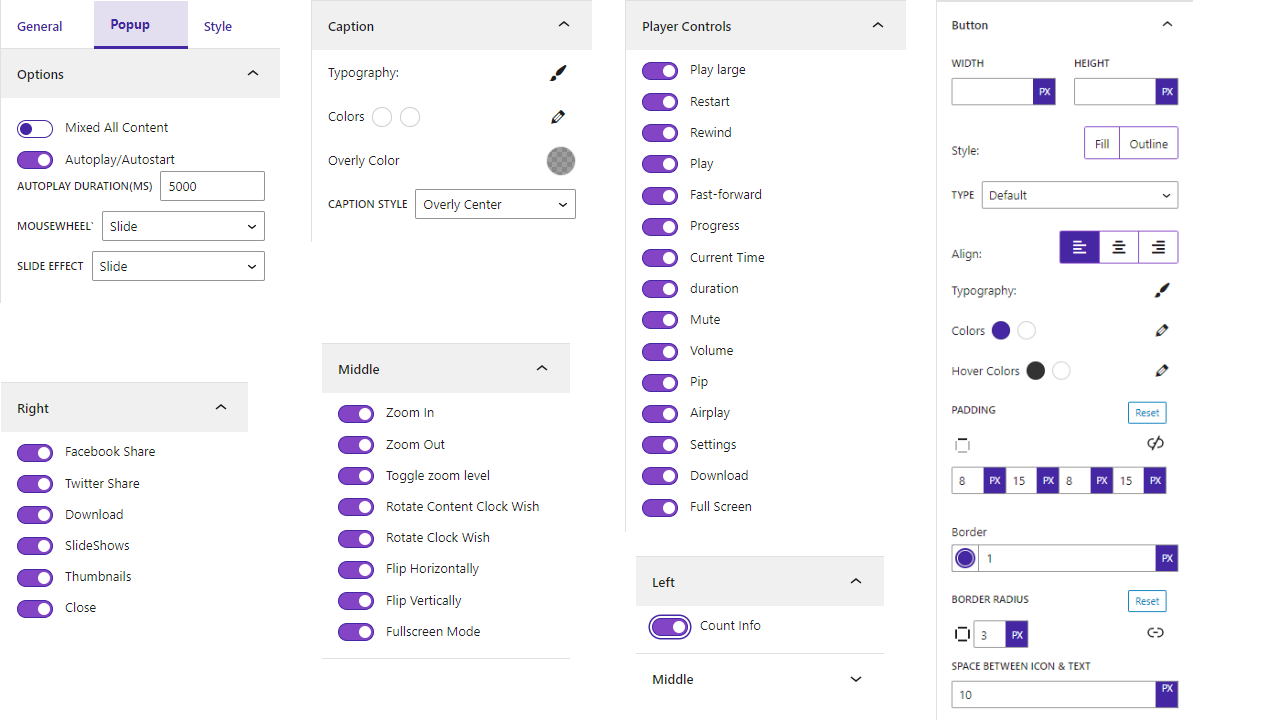This screenshot has height=720, width=1280.
Task: Toggle Mixed All Content switch
Action: (35, 128)
